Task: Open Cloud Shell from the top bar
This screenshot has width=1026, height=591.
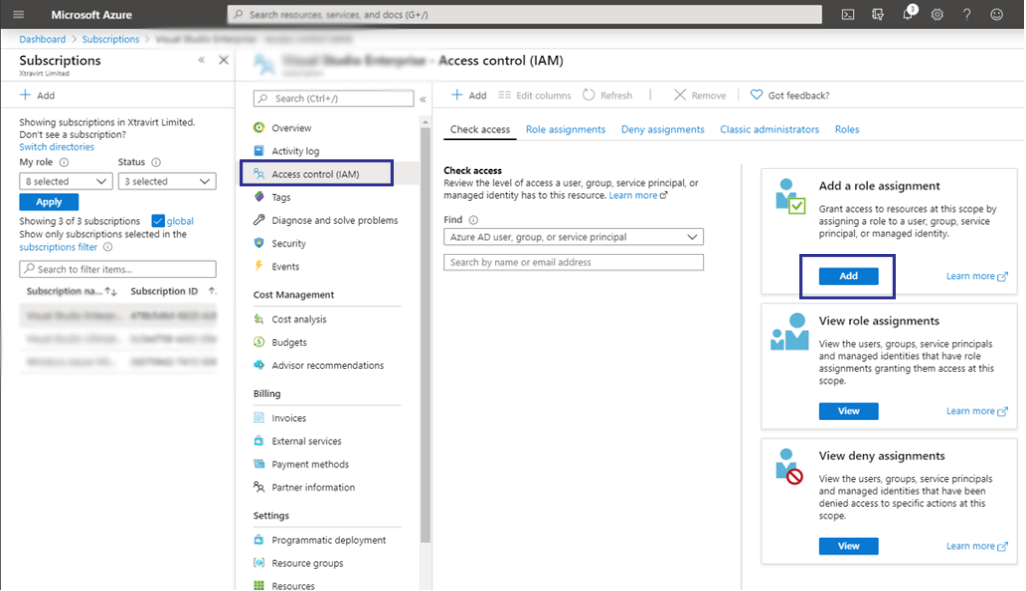Action: [x=847, y=14]
